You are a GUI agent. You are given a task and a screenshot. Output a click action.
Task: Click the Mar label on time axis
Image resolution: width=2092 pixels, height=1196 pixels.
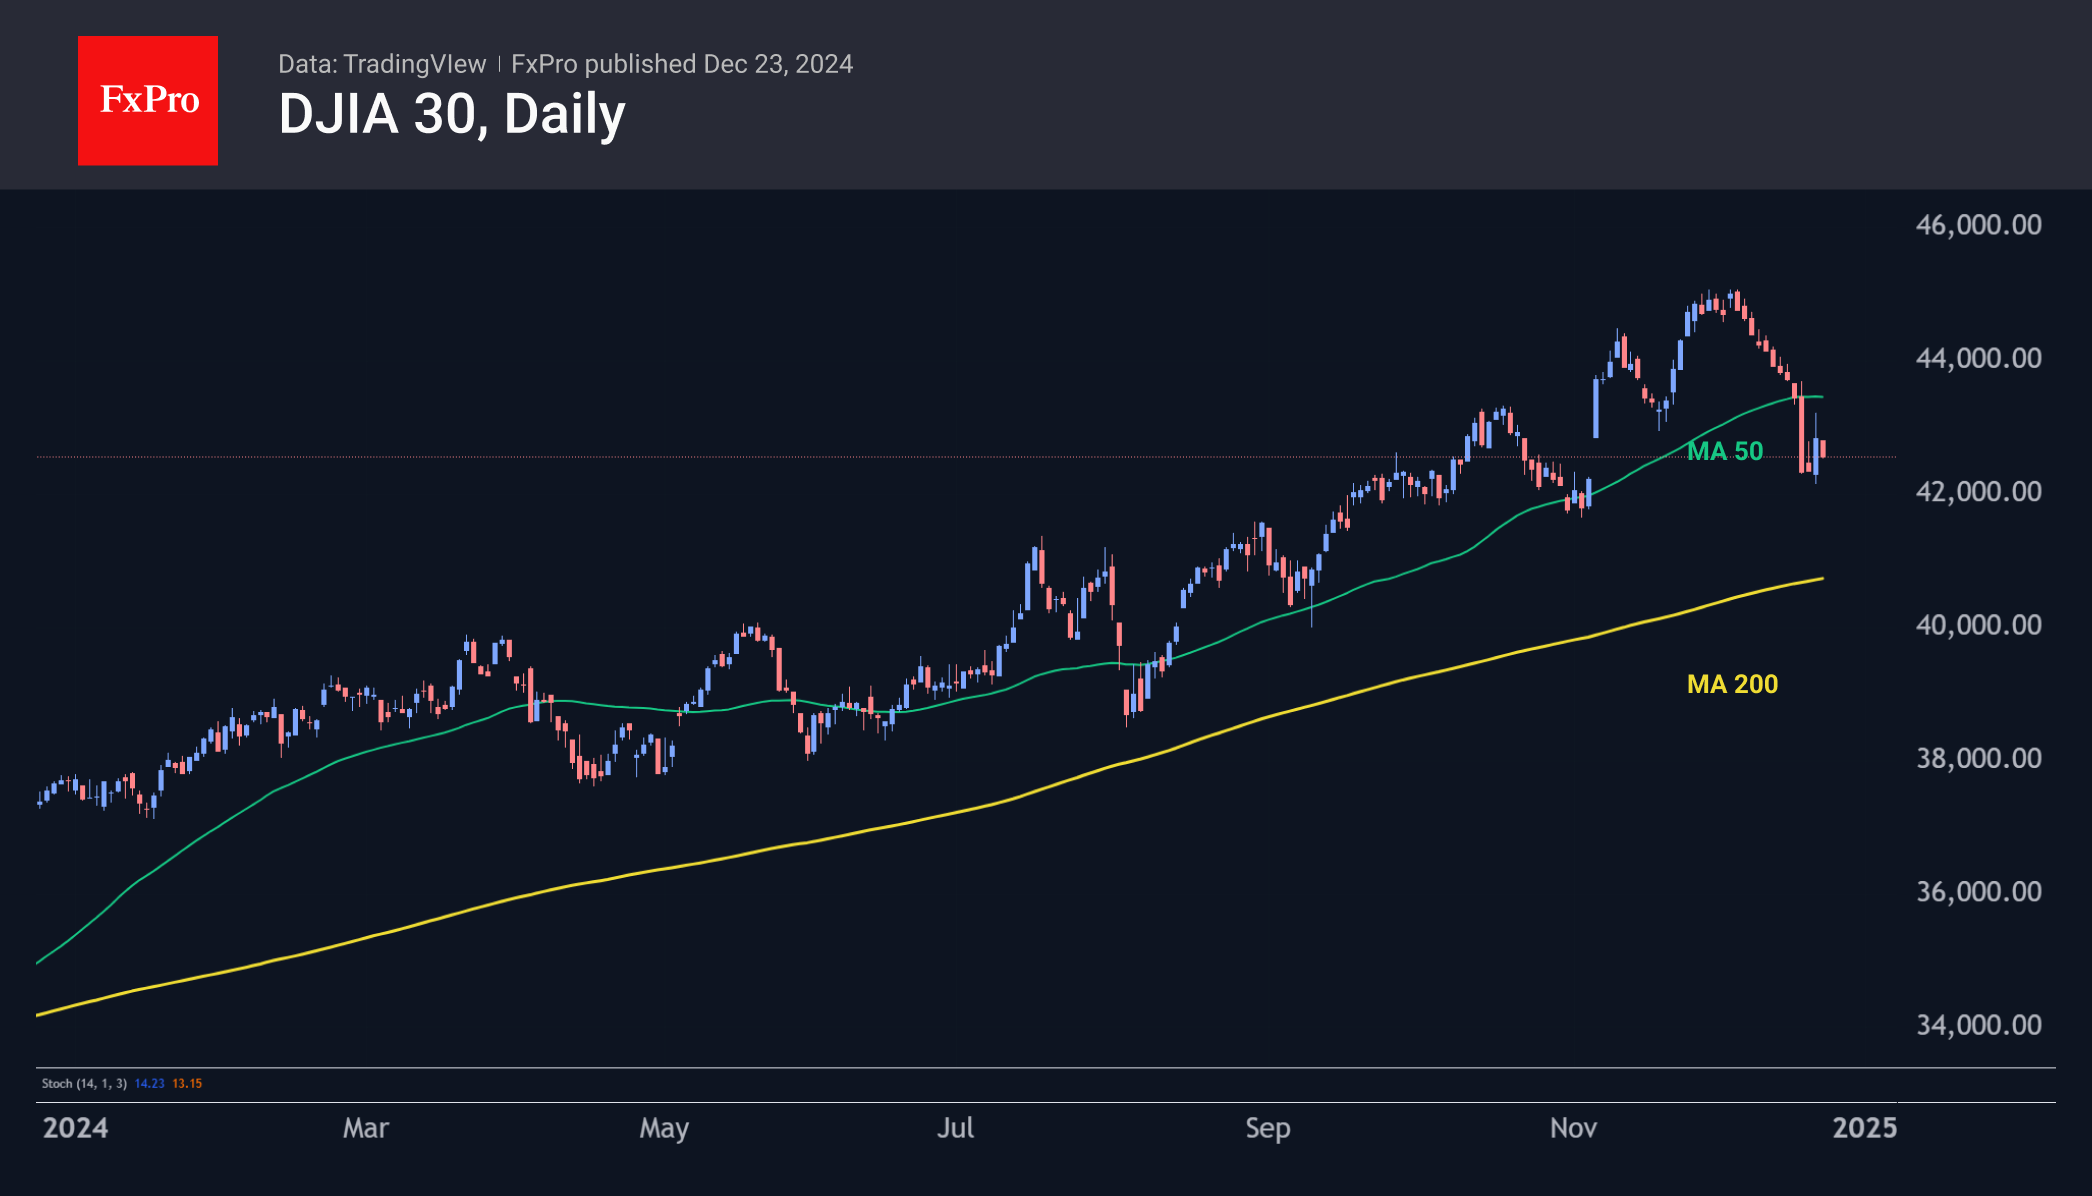tap(365, 1128)
